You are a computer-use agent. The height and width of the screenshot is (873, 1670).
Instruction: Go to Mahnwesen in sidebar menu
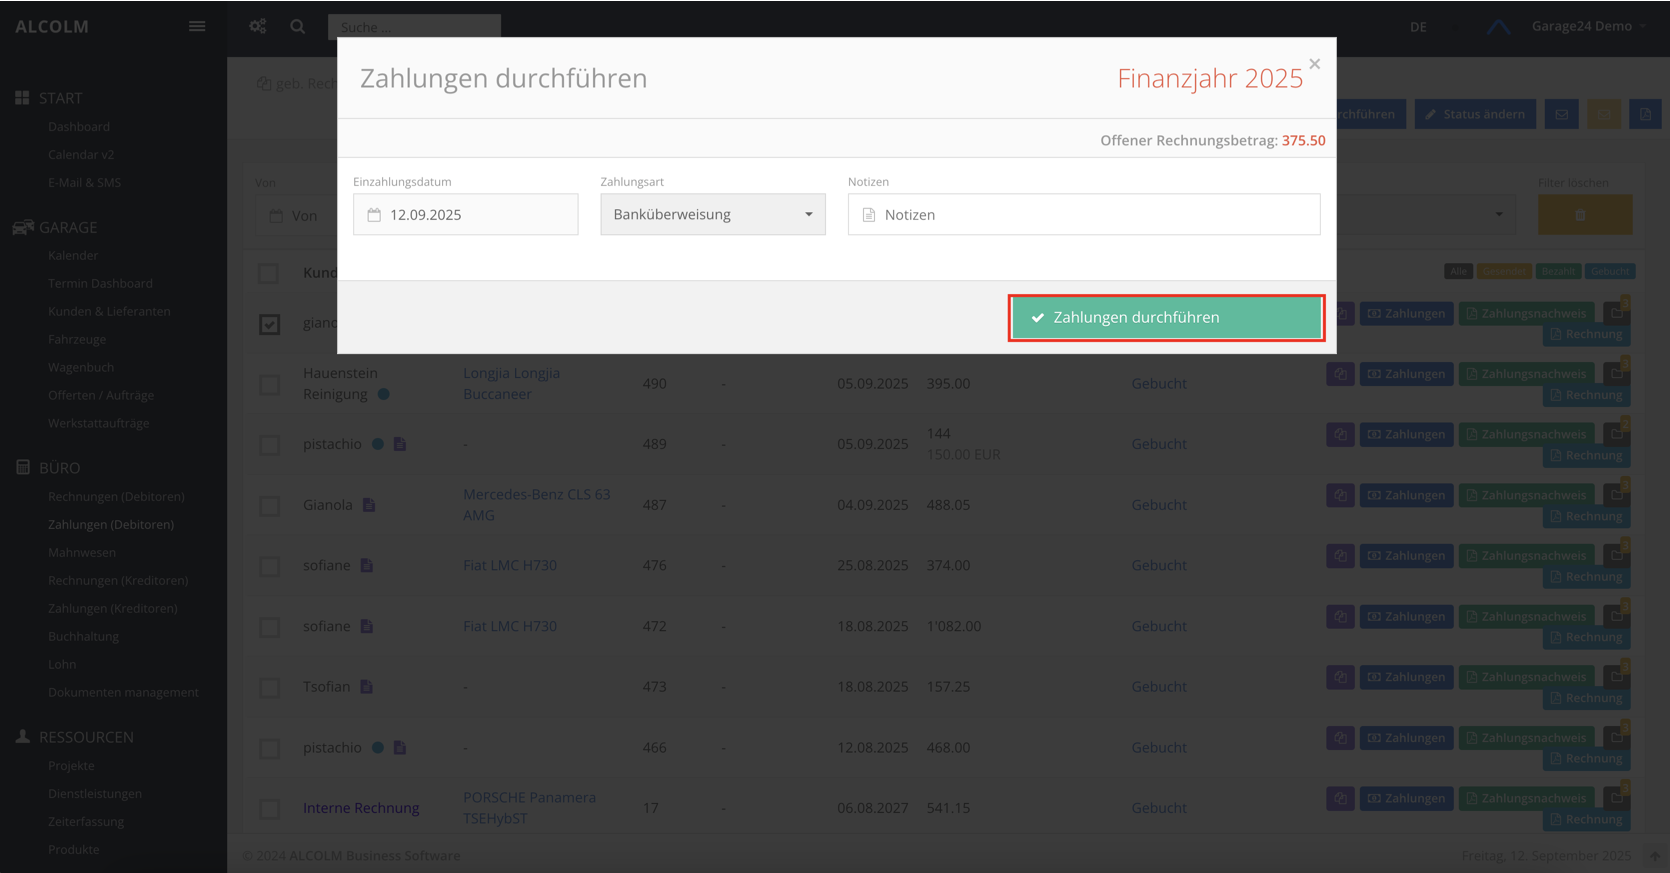click(x=82, y=552)
